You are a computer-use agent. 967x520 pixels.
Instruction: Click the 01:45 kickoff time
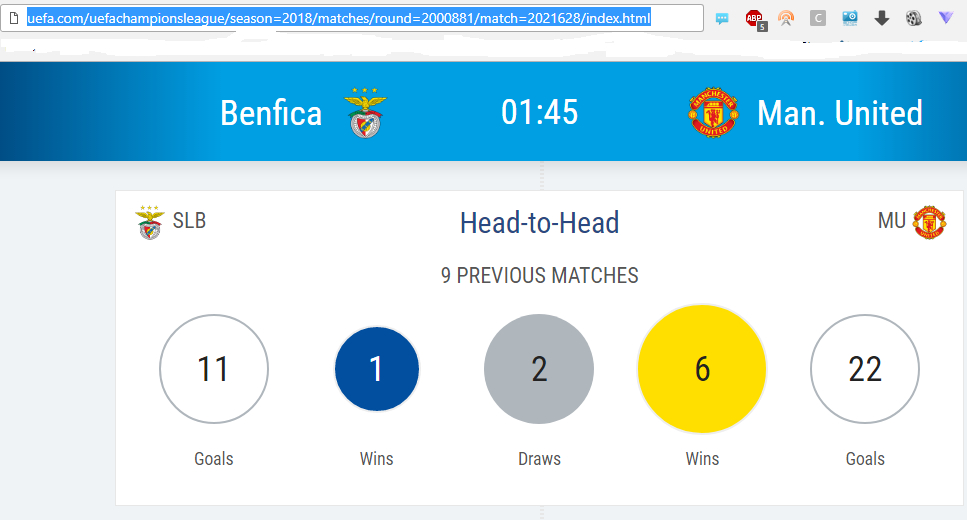click(540, 112)
